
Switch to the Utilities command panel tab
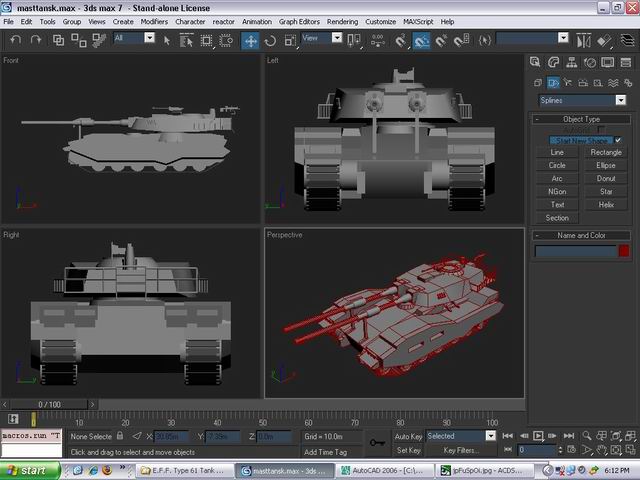pyautogui.click(x=626, y=62)
